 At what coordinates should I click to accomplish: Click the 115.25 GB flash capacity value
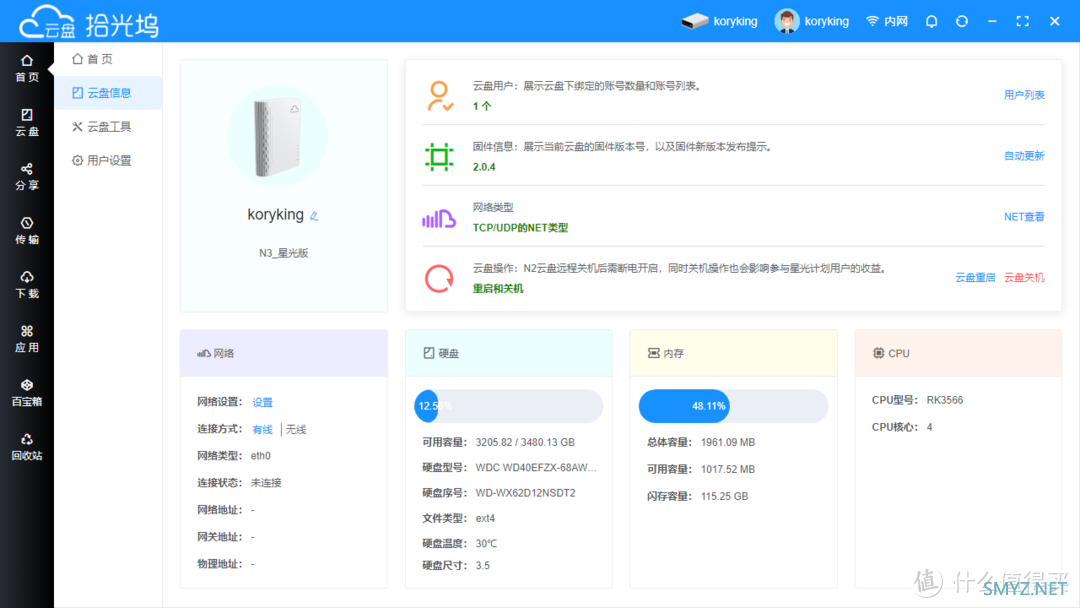[724, 496]
